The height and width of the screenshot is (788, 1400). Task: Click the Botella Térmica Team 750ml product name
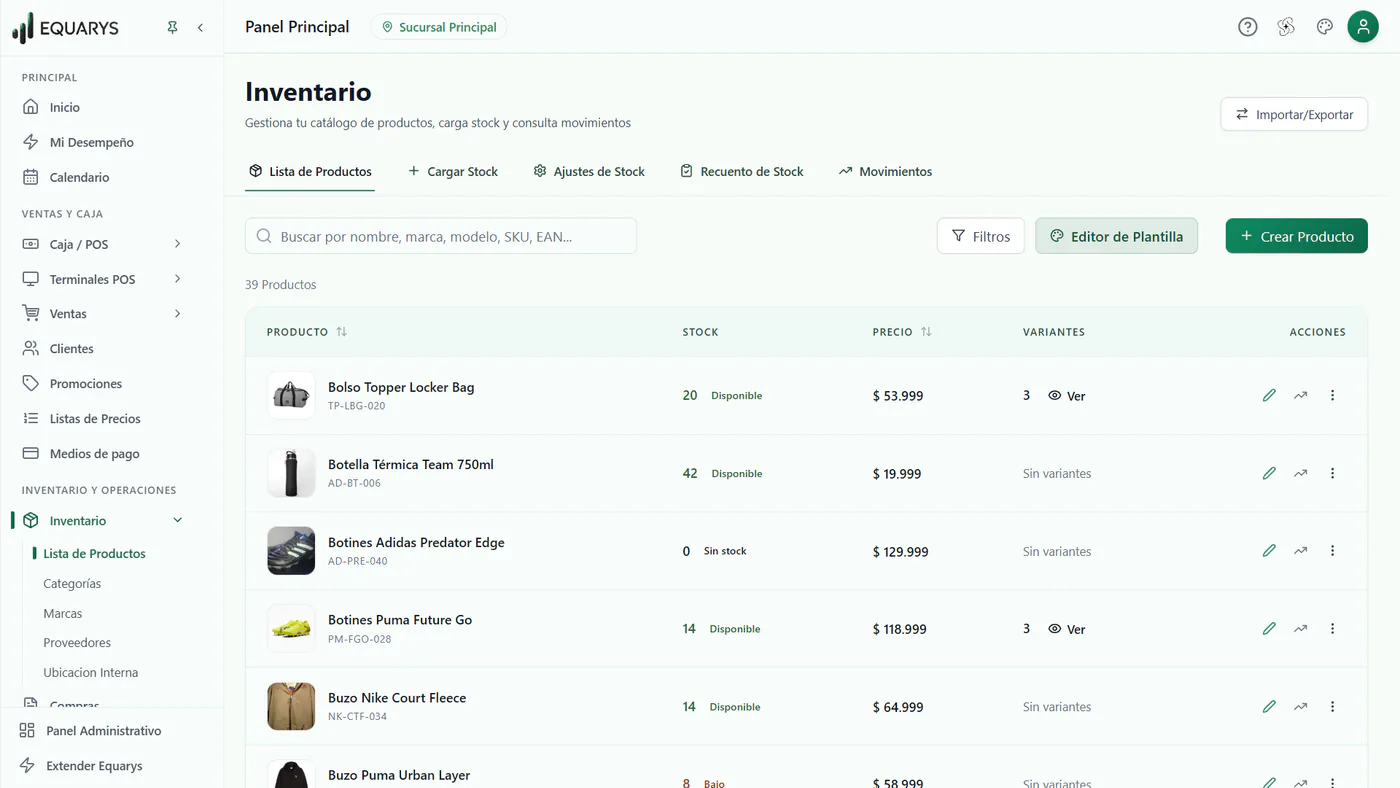(x=411, y=464)
